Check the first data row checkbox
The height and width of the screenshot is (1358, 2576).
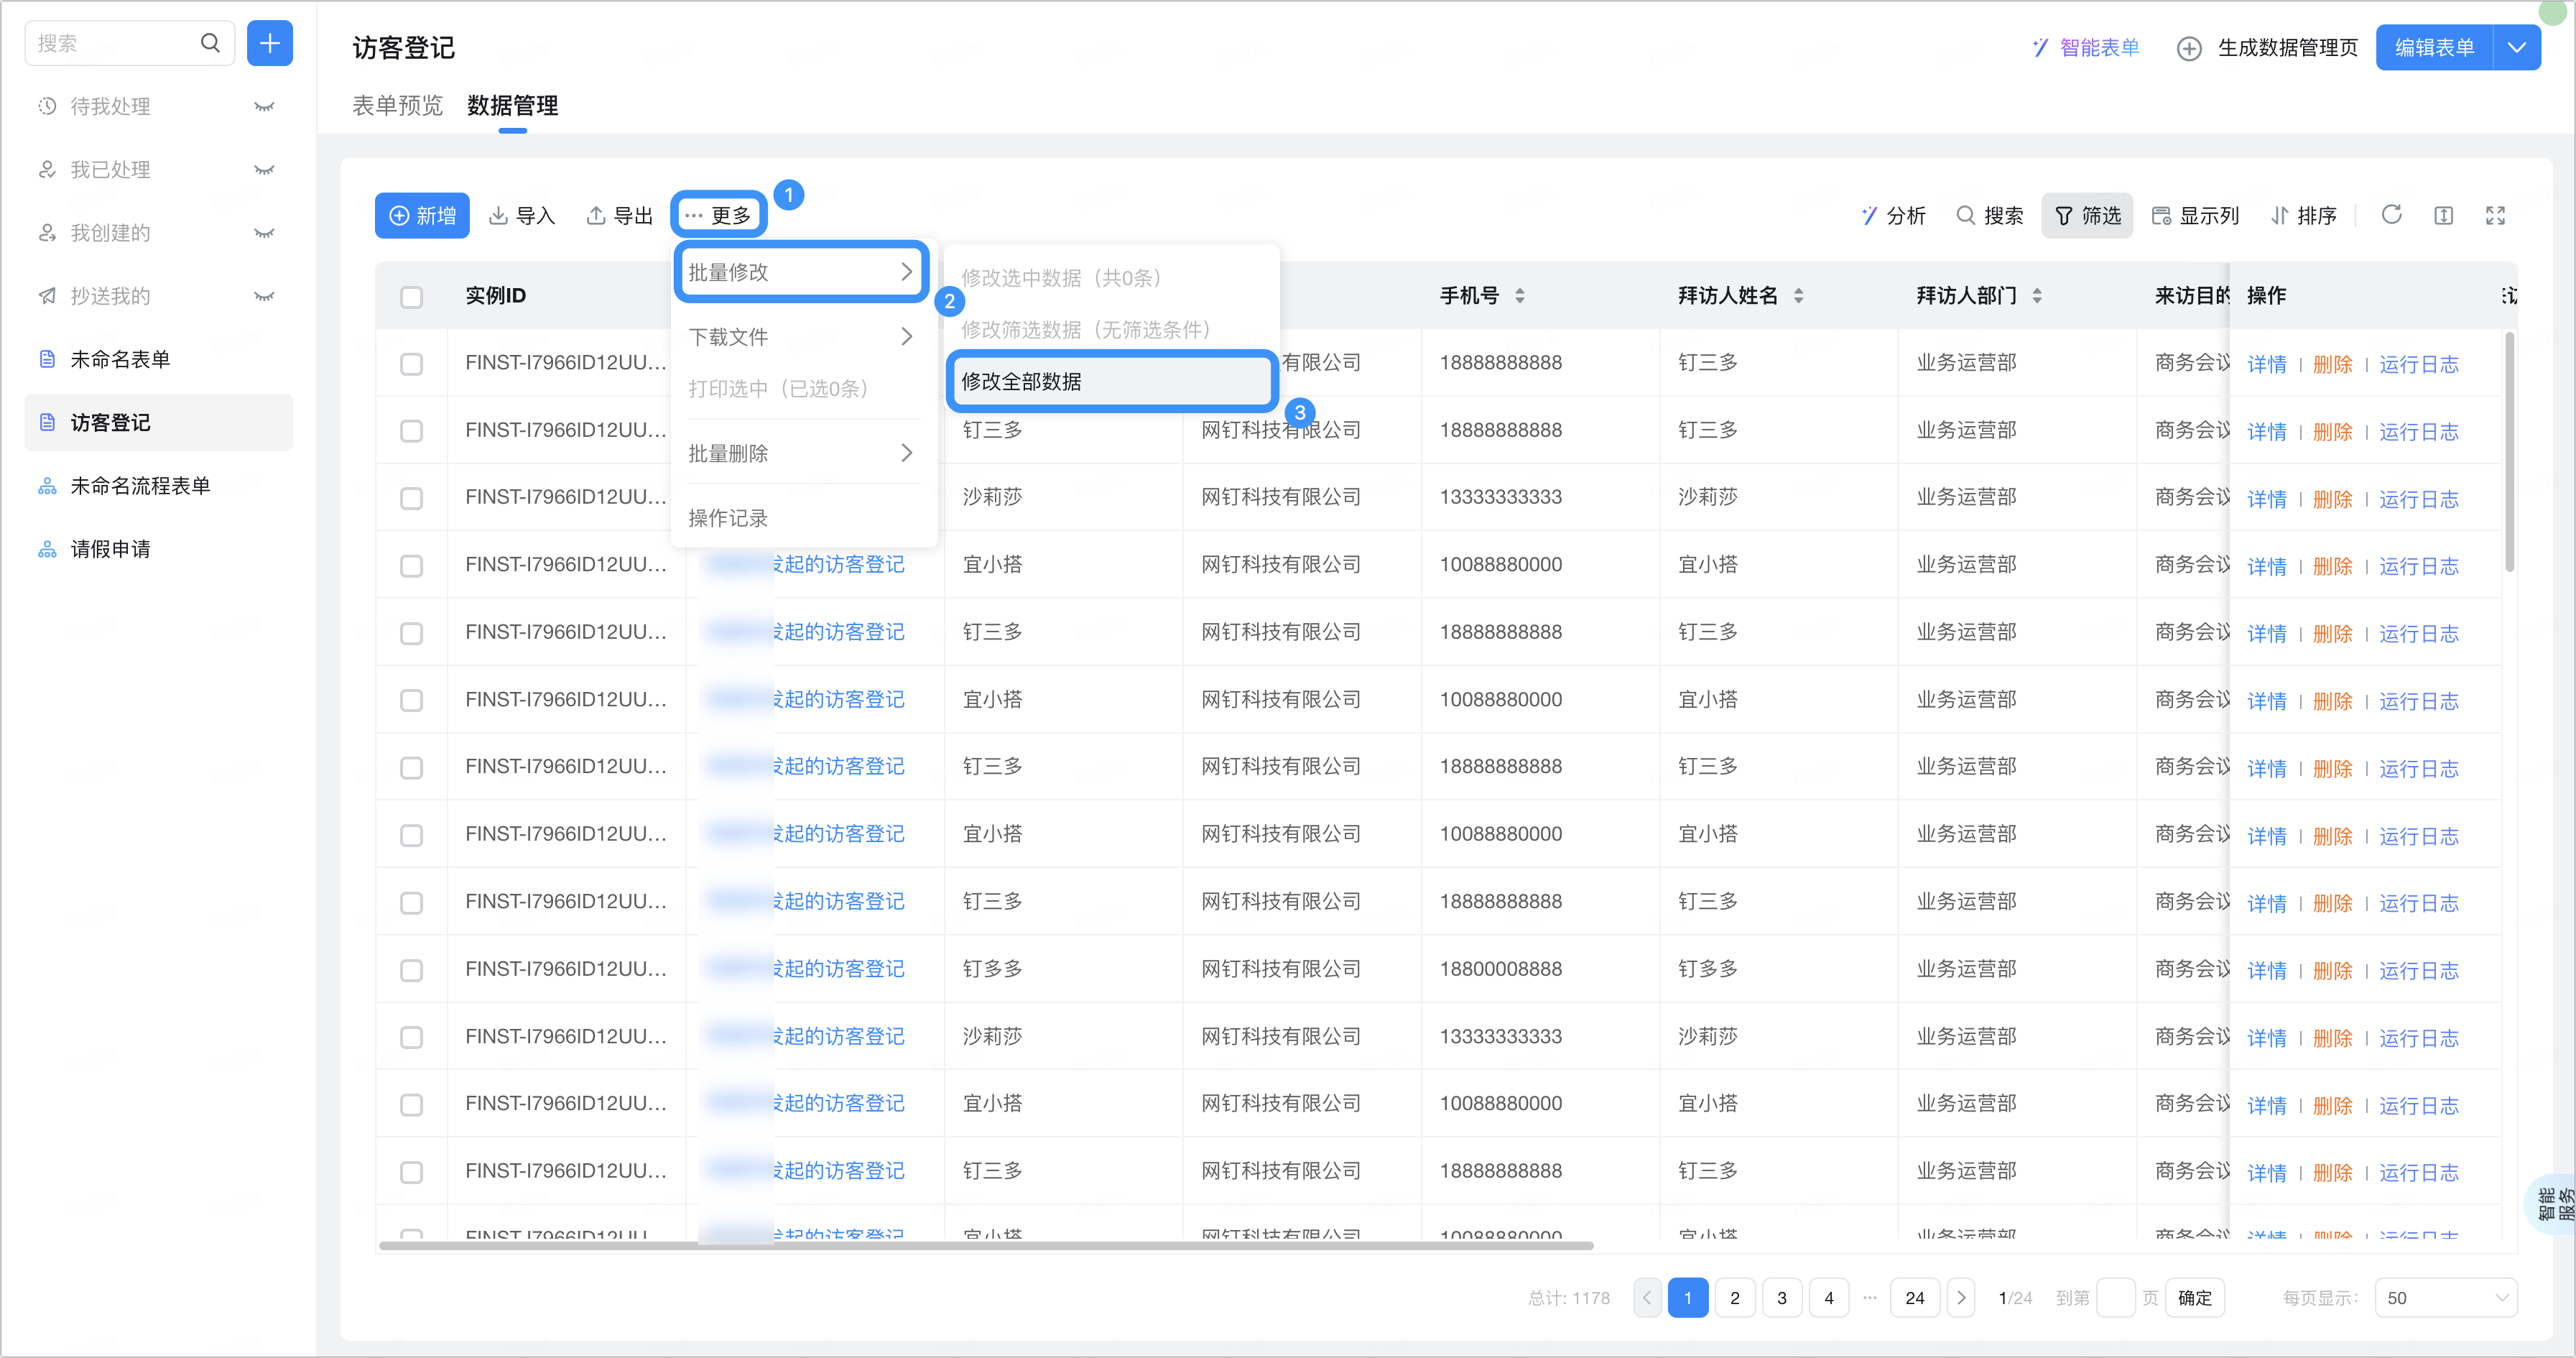click(x=411, y=364)
